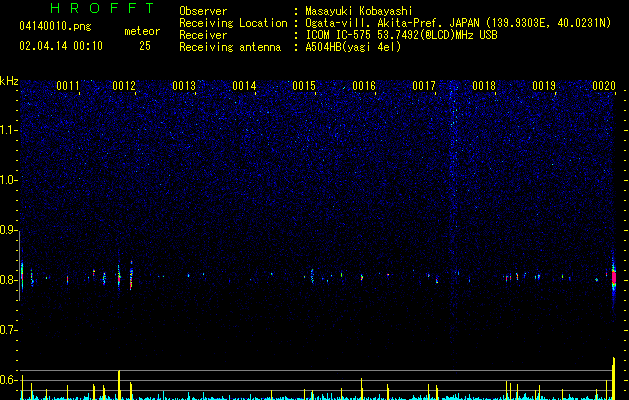Click the date stamp 02.04.14 00:10
This screenshot has width=629, height=400.
[61, 46]
